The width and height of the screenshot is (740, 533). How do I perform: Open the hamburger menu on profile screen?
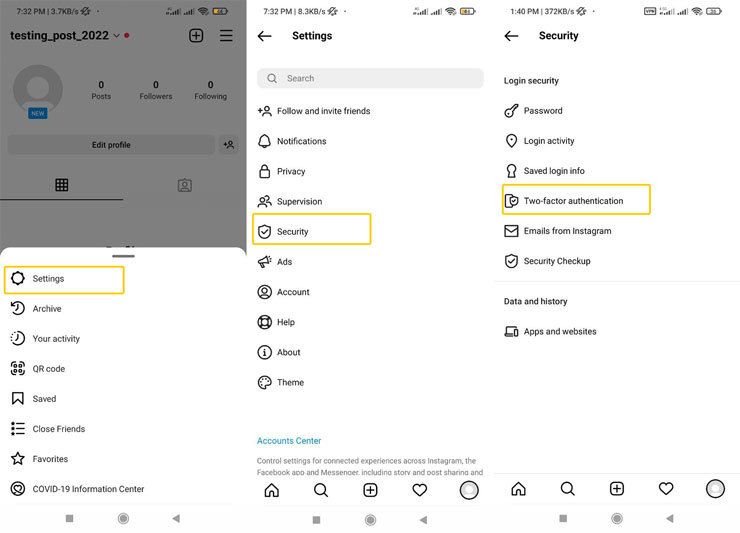click(x=227, y=35)
